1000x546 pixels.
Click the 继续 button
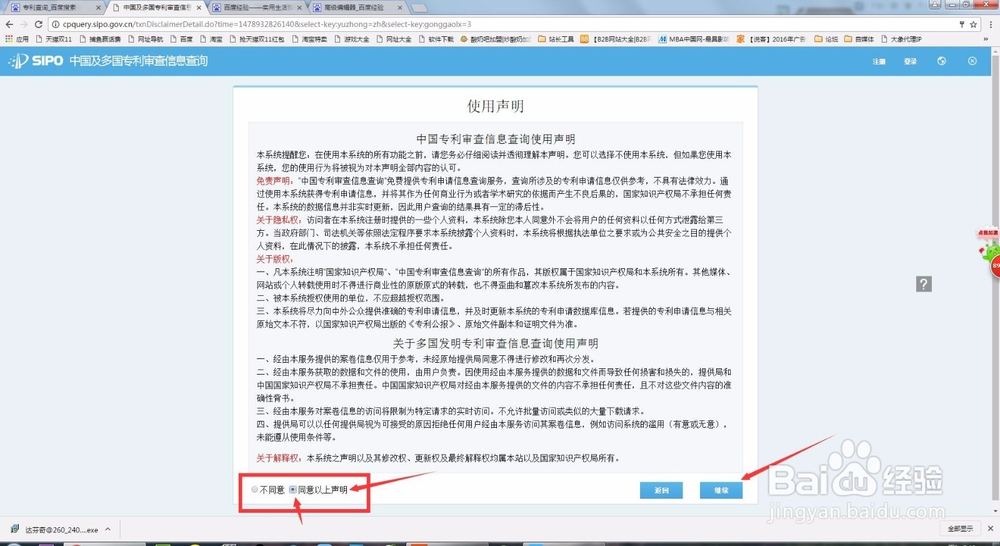click(x=721, y=490)
